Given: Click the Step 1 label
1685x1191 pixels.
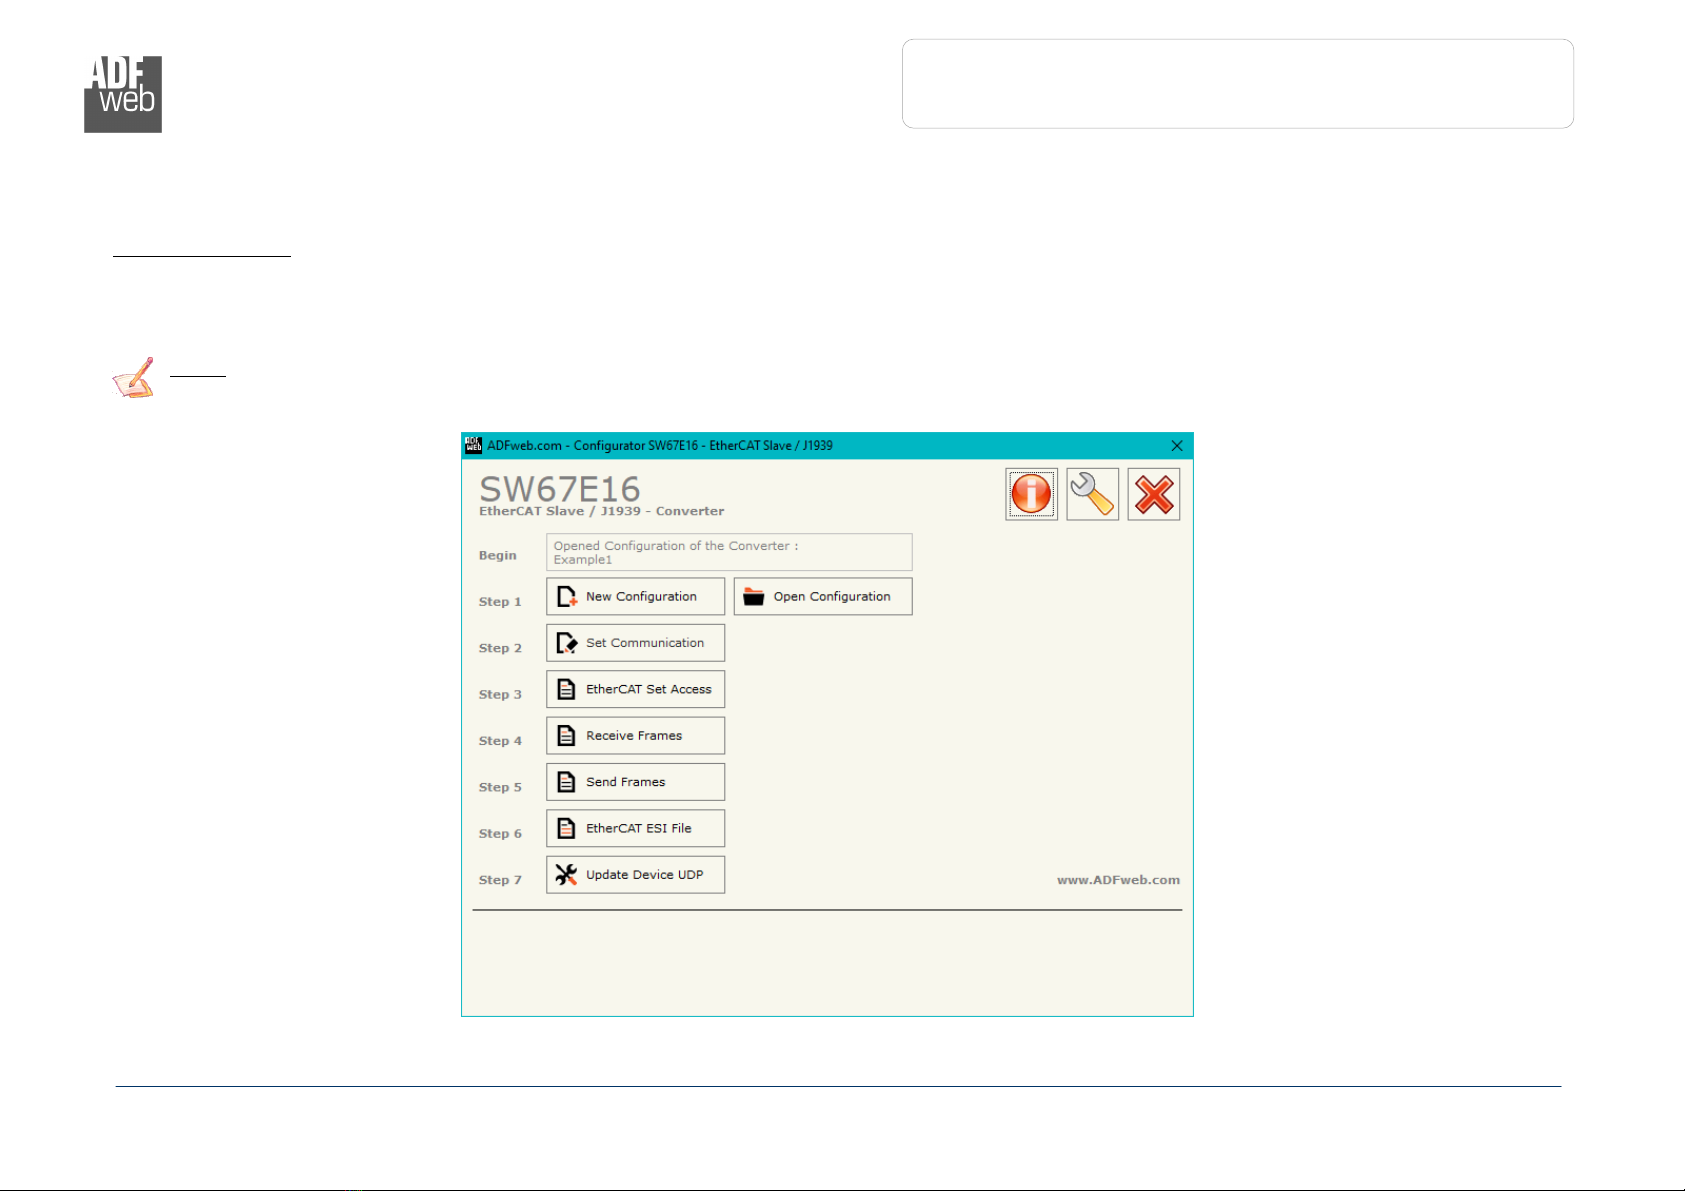Looking at the screenshot, I should click(500, 602).
